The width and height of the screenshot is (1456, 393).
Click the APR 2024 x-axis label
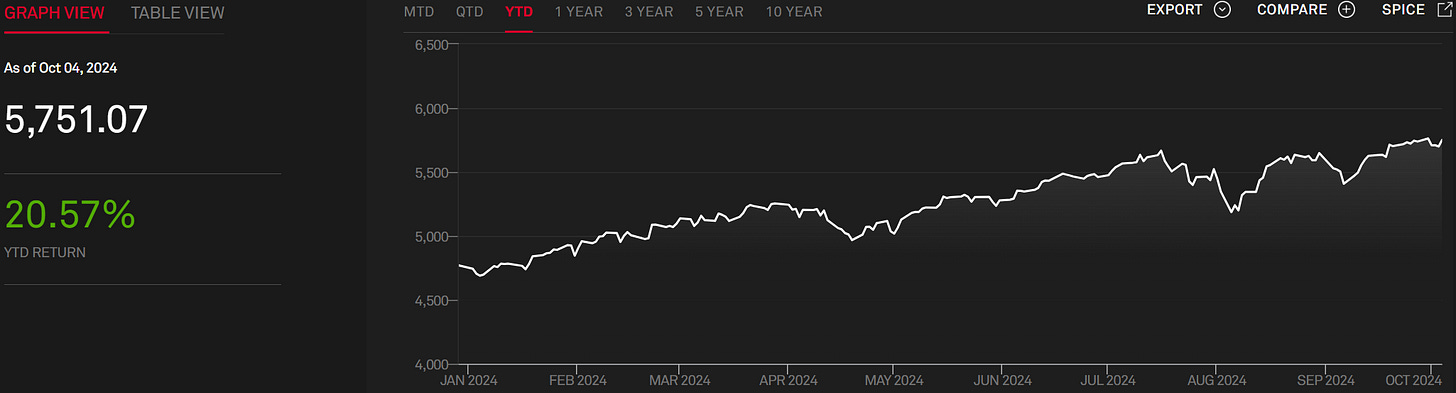(x=788, y=380)
